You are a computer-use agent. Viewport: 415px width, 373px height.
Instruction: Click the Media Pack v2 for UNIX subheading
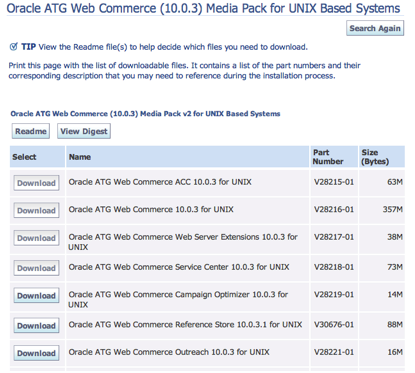145,114
